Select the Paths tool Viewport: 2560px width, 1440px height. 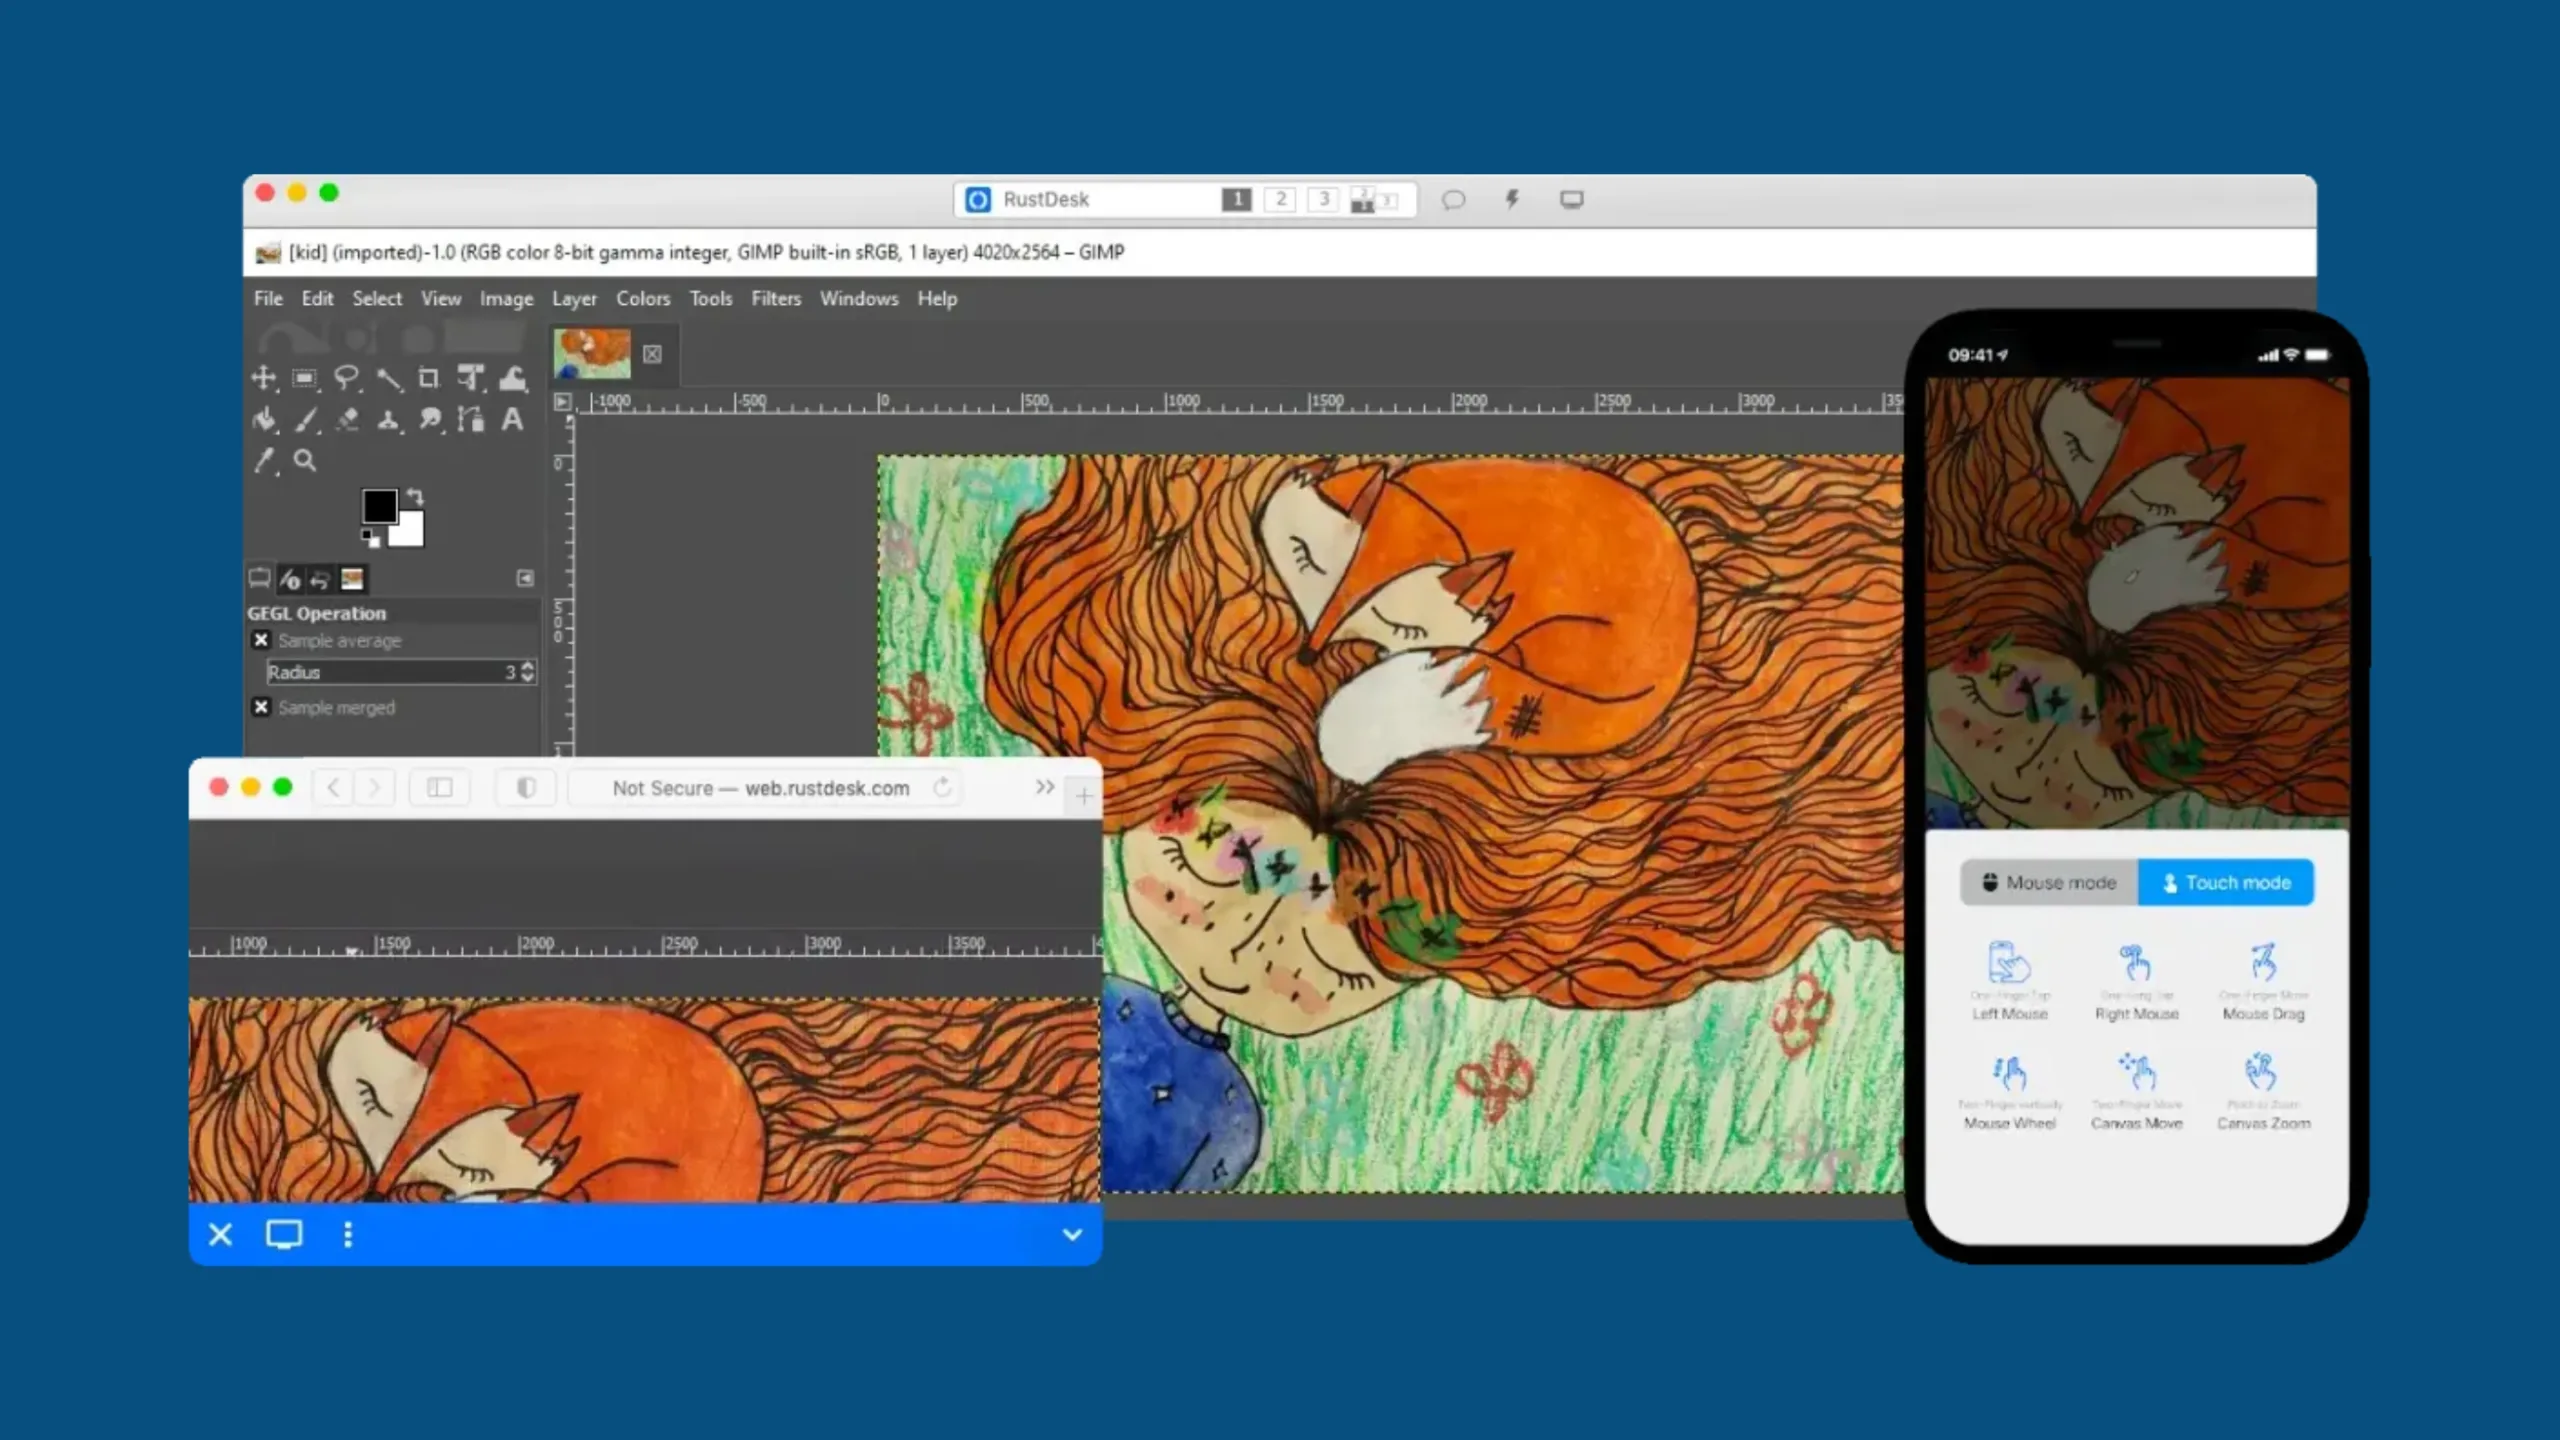(x=471, y=419)
